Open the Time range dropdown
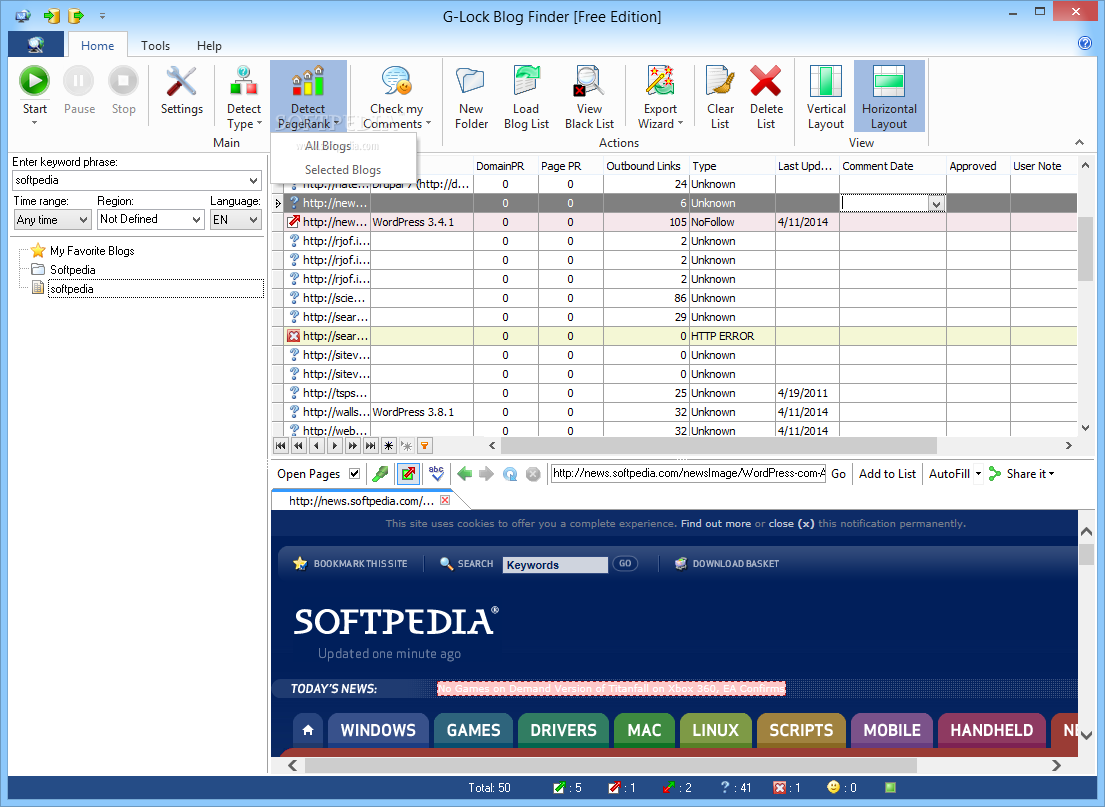Viewport: 1105px width, 807px height. click(83, 220)
